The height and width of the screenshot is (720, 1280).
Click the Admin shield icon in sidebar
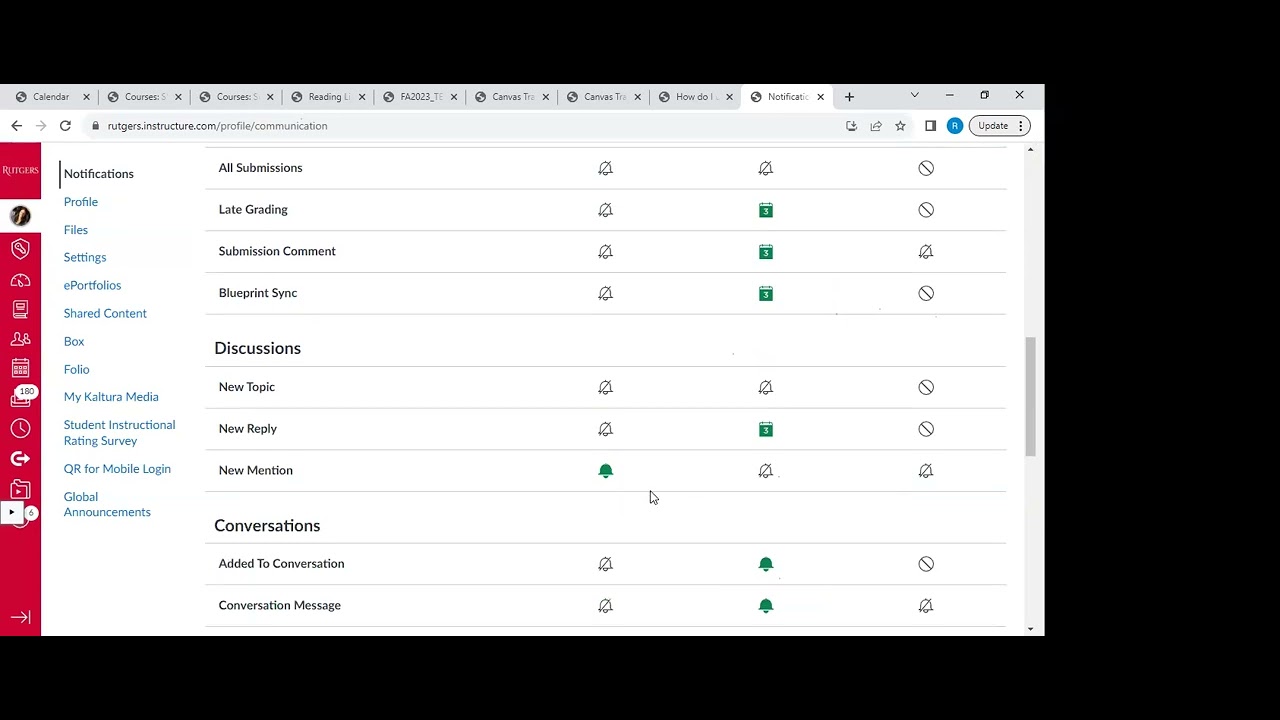(20, 249)
